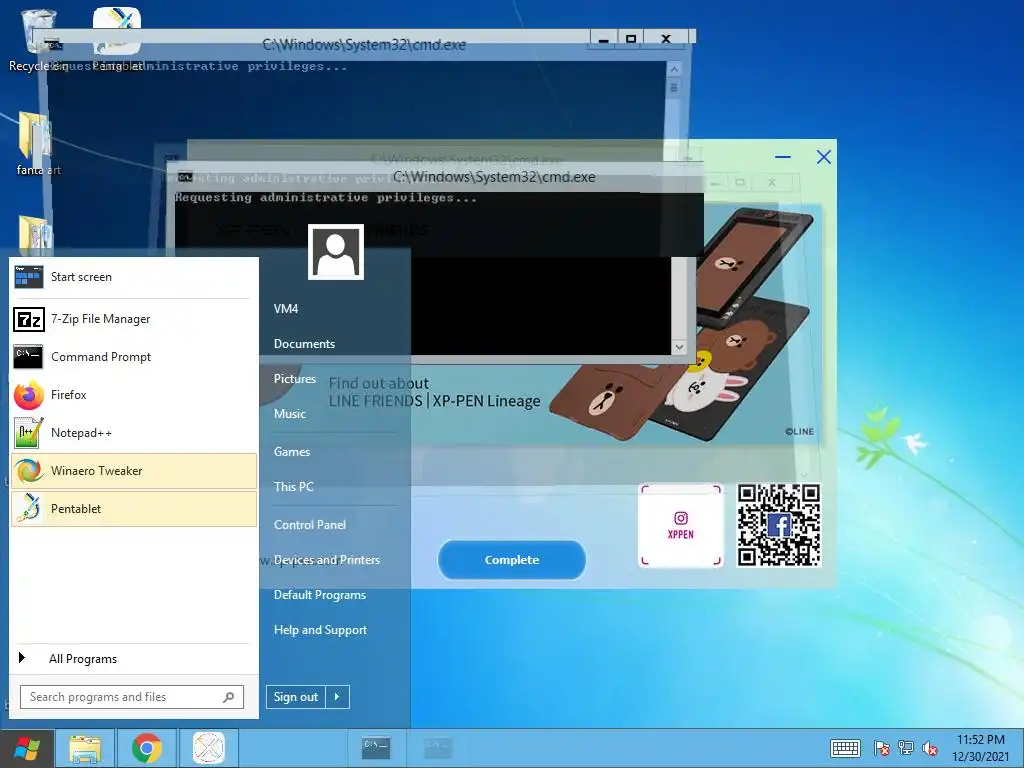1024x768 pixels.
Task: Open Notepad++ from the Start menu
Action: tap(133, 432)
